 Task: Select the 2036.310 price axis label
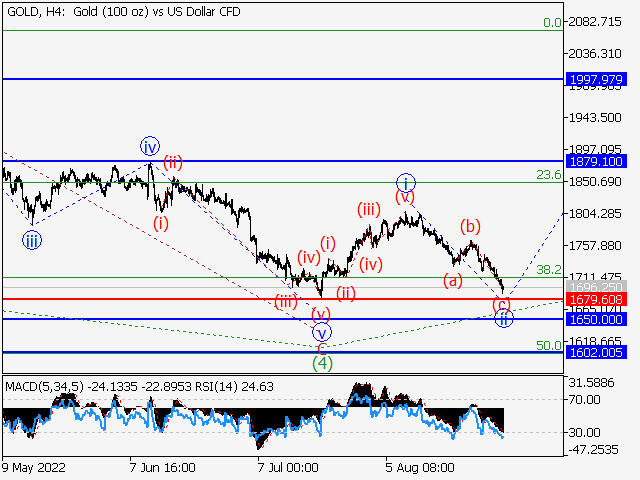(x=595, y=53)
